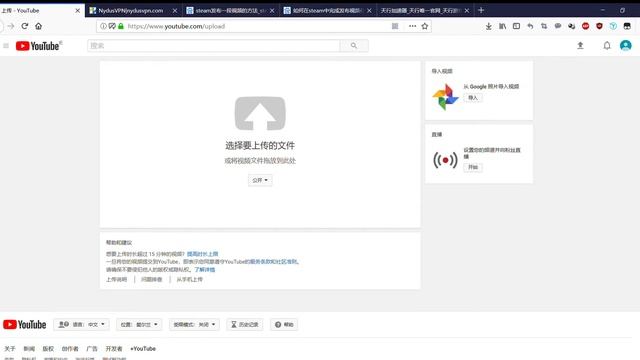Go forward with the browser arrow

click(11, 26)
